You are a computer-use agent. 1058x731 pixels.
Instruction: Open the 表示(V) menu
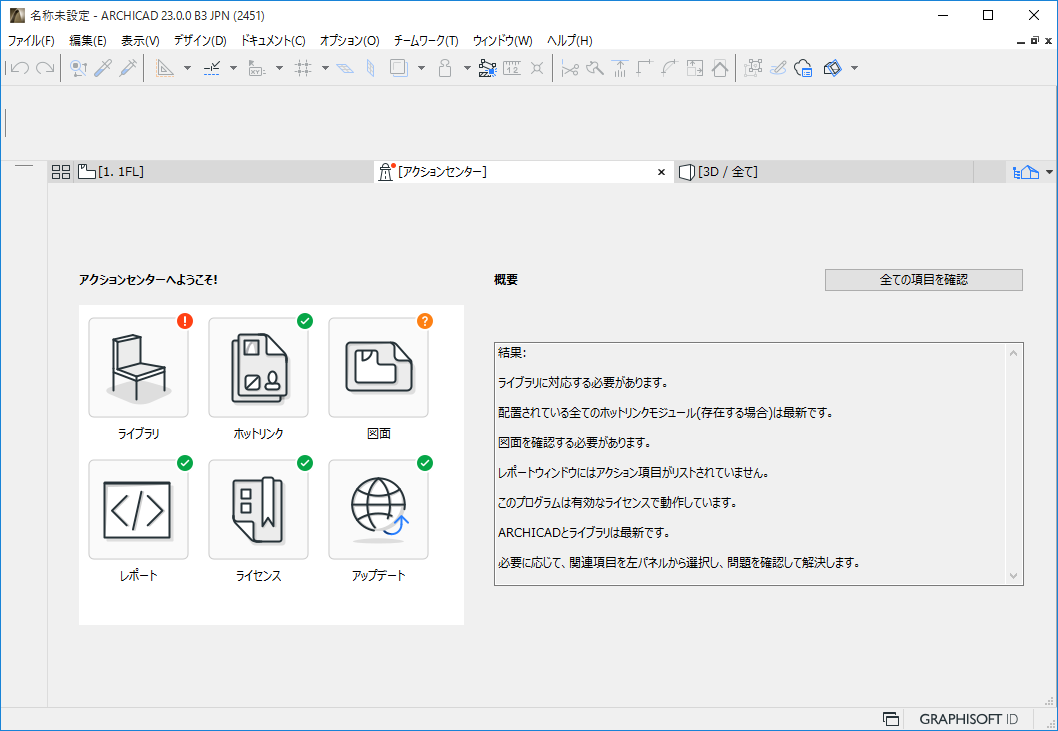(x=140, y=40)
